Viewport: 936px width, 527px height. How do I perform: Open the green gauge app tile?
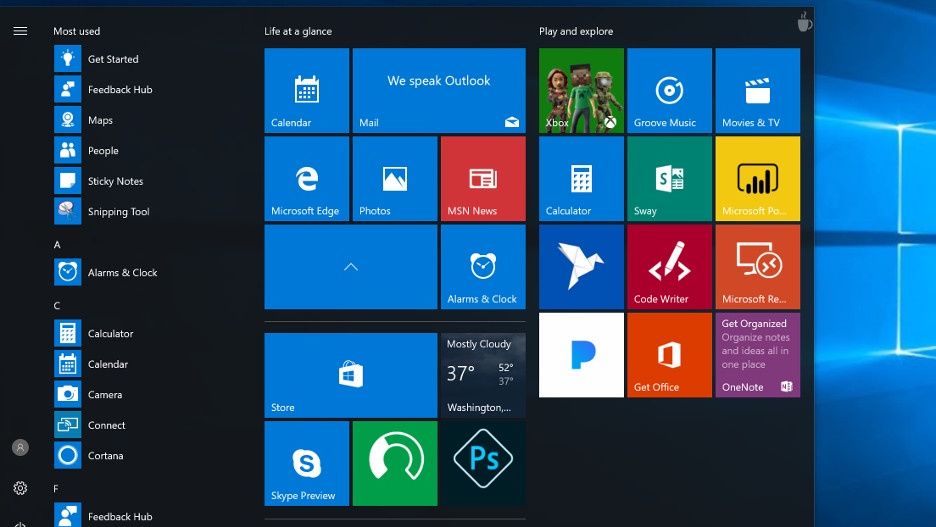pyautogui.click(x=395, y=463)
